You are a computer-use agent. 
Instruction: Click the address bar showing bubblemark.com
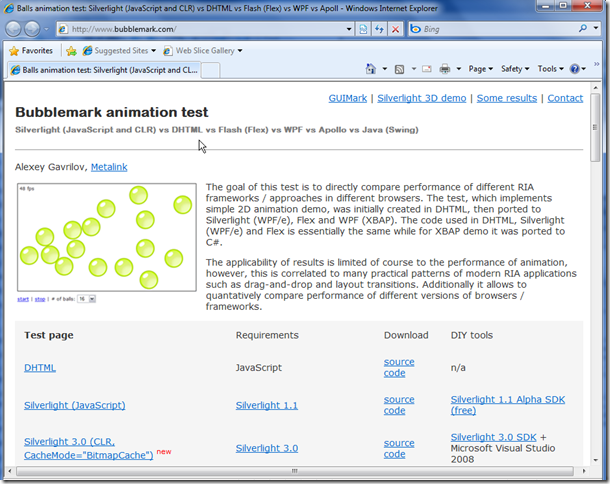[204, 29]
